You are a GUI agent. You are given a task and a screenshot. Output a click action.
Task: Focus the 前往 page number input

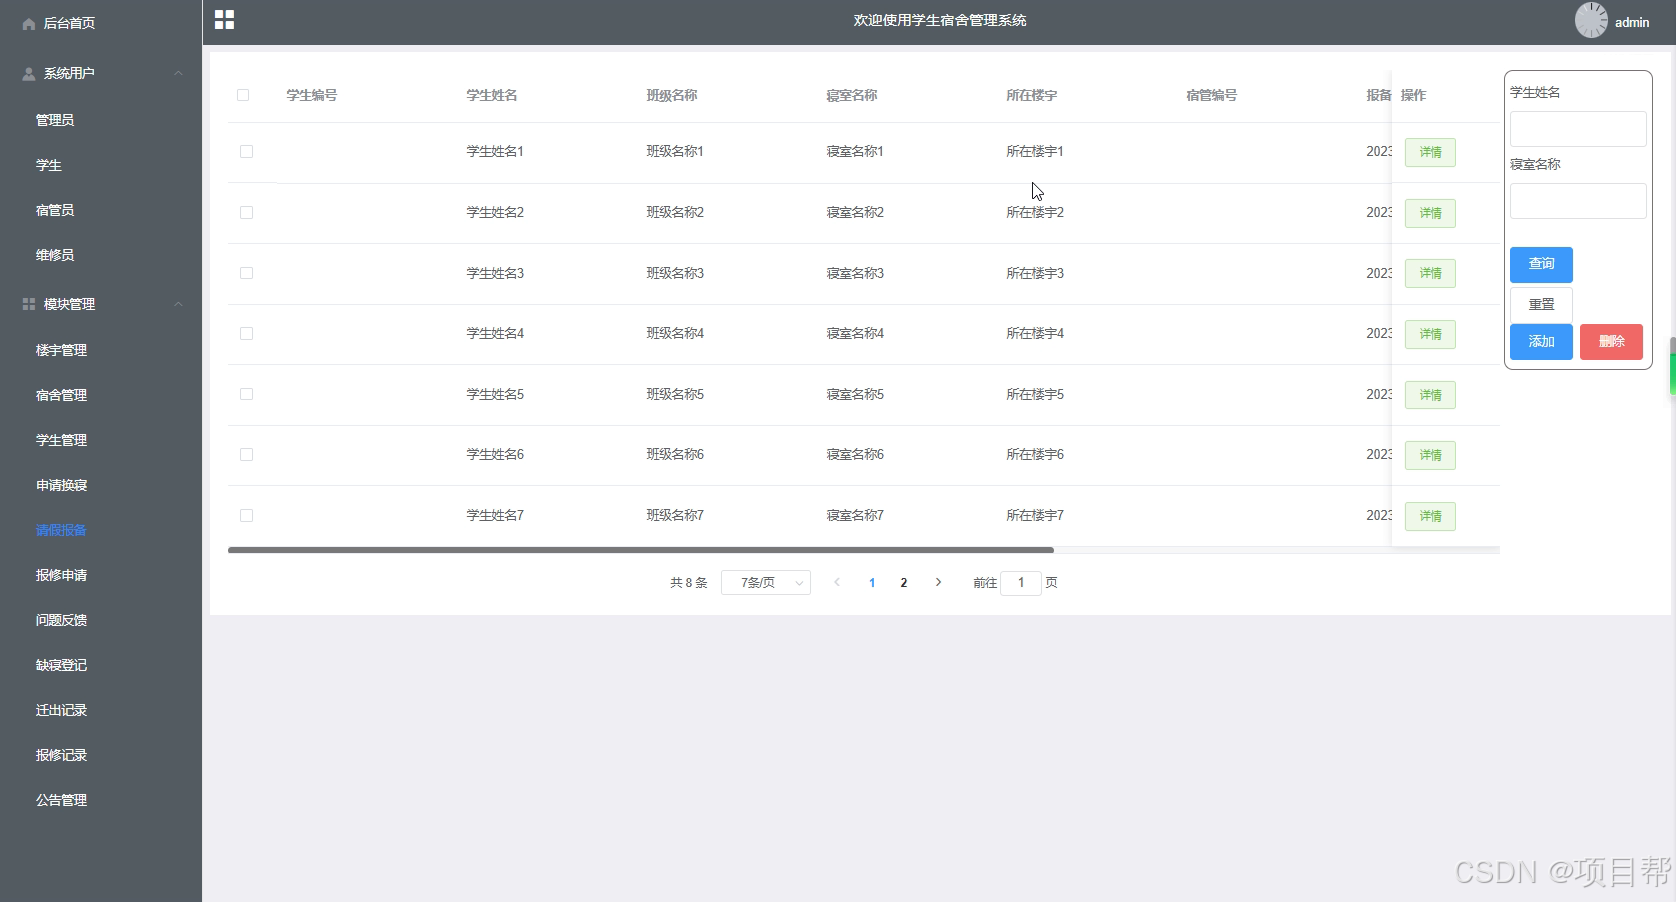pos(1021,582)
